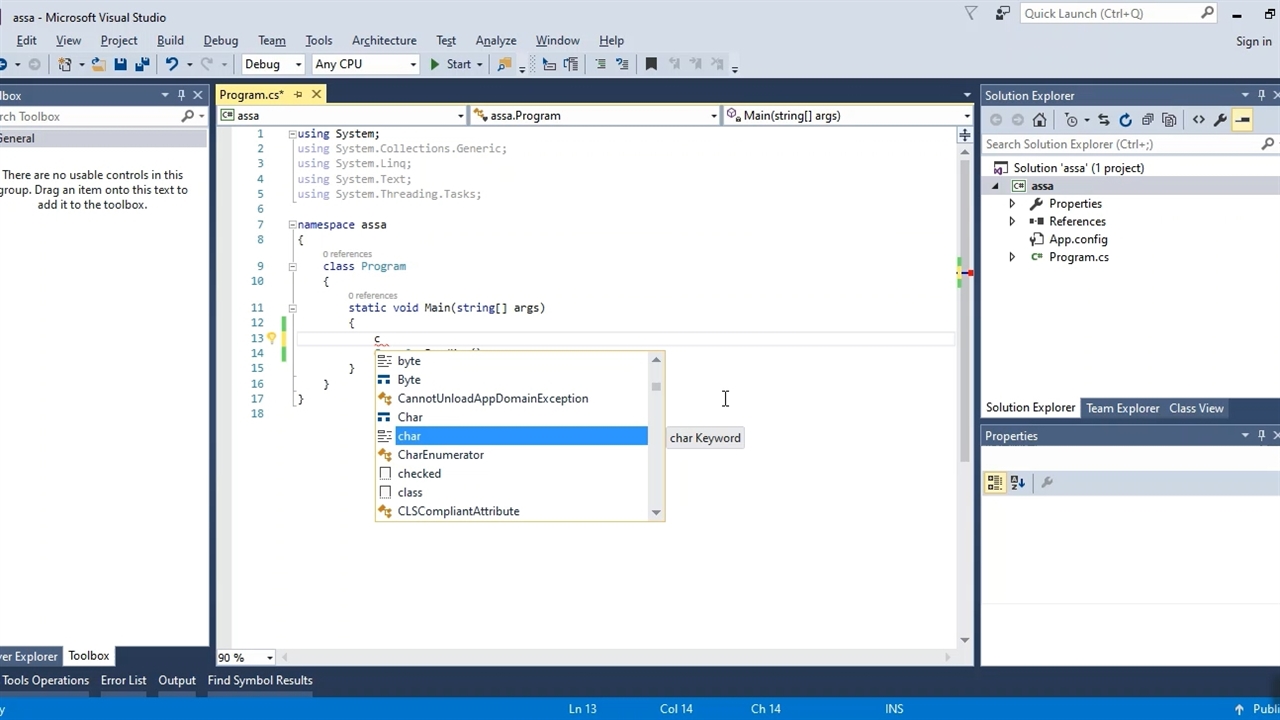The height and width of the screenshot is (720, 1280).
Task: Click the View Code icon in Solution Explorer
Action: point(1198,120)
